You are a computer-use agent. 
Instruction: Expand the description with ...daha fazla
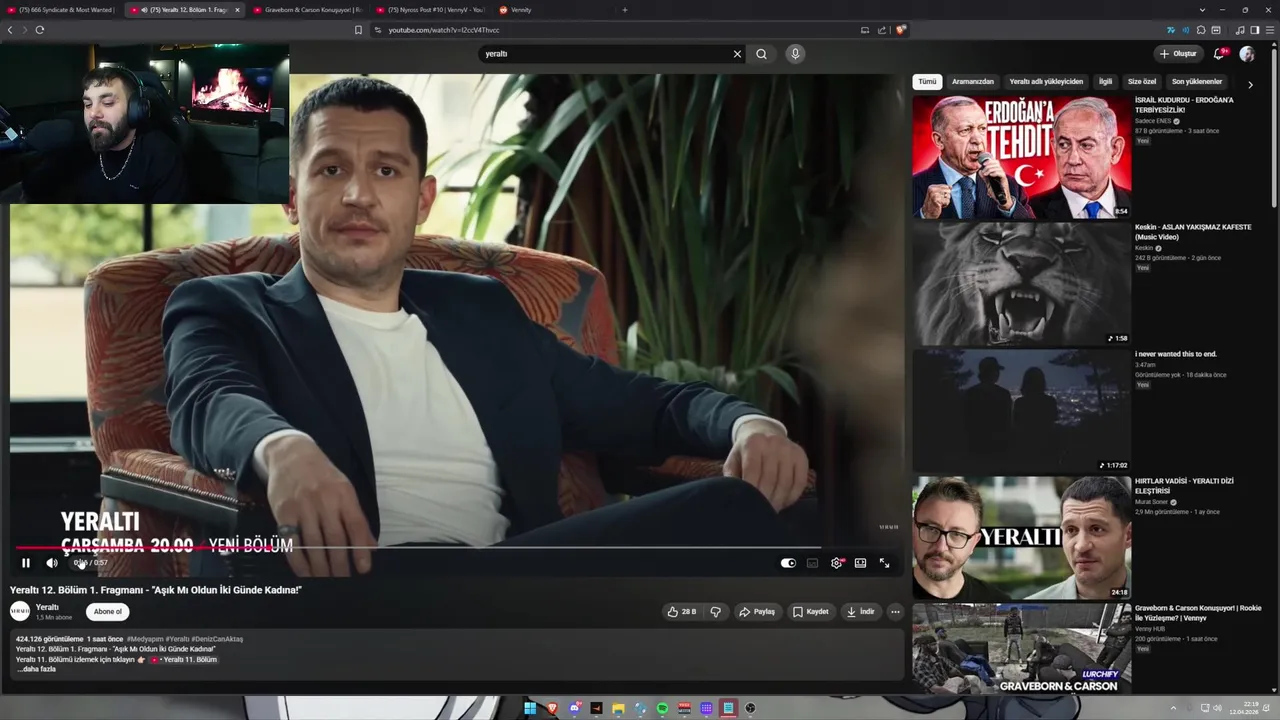pos(36,669)
